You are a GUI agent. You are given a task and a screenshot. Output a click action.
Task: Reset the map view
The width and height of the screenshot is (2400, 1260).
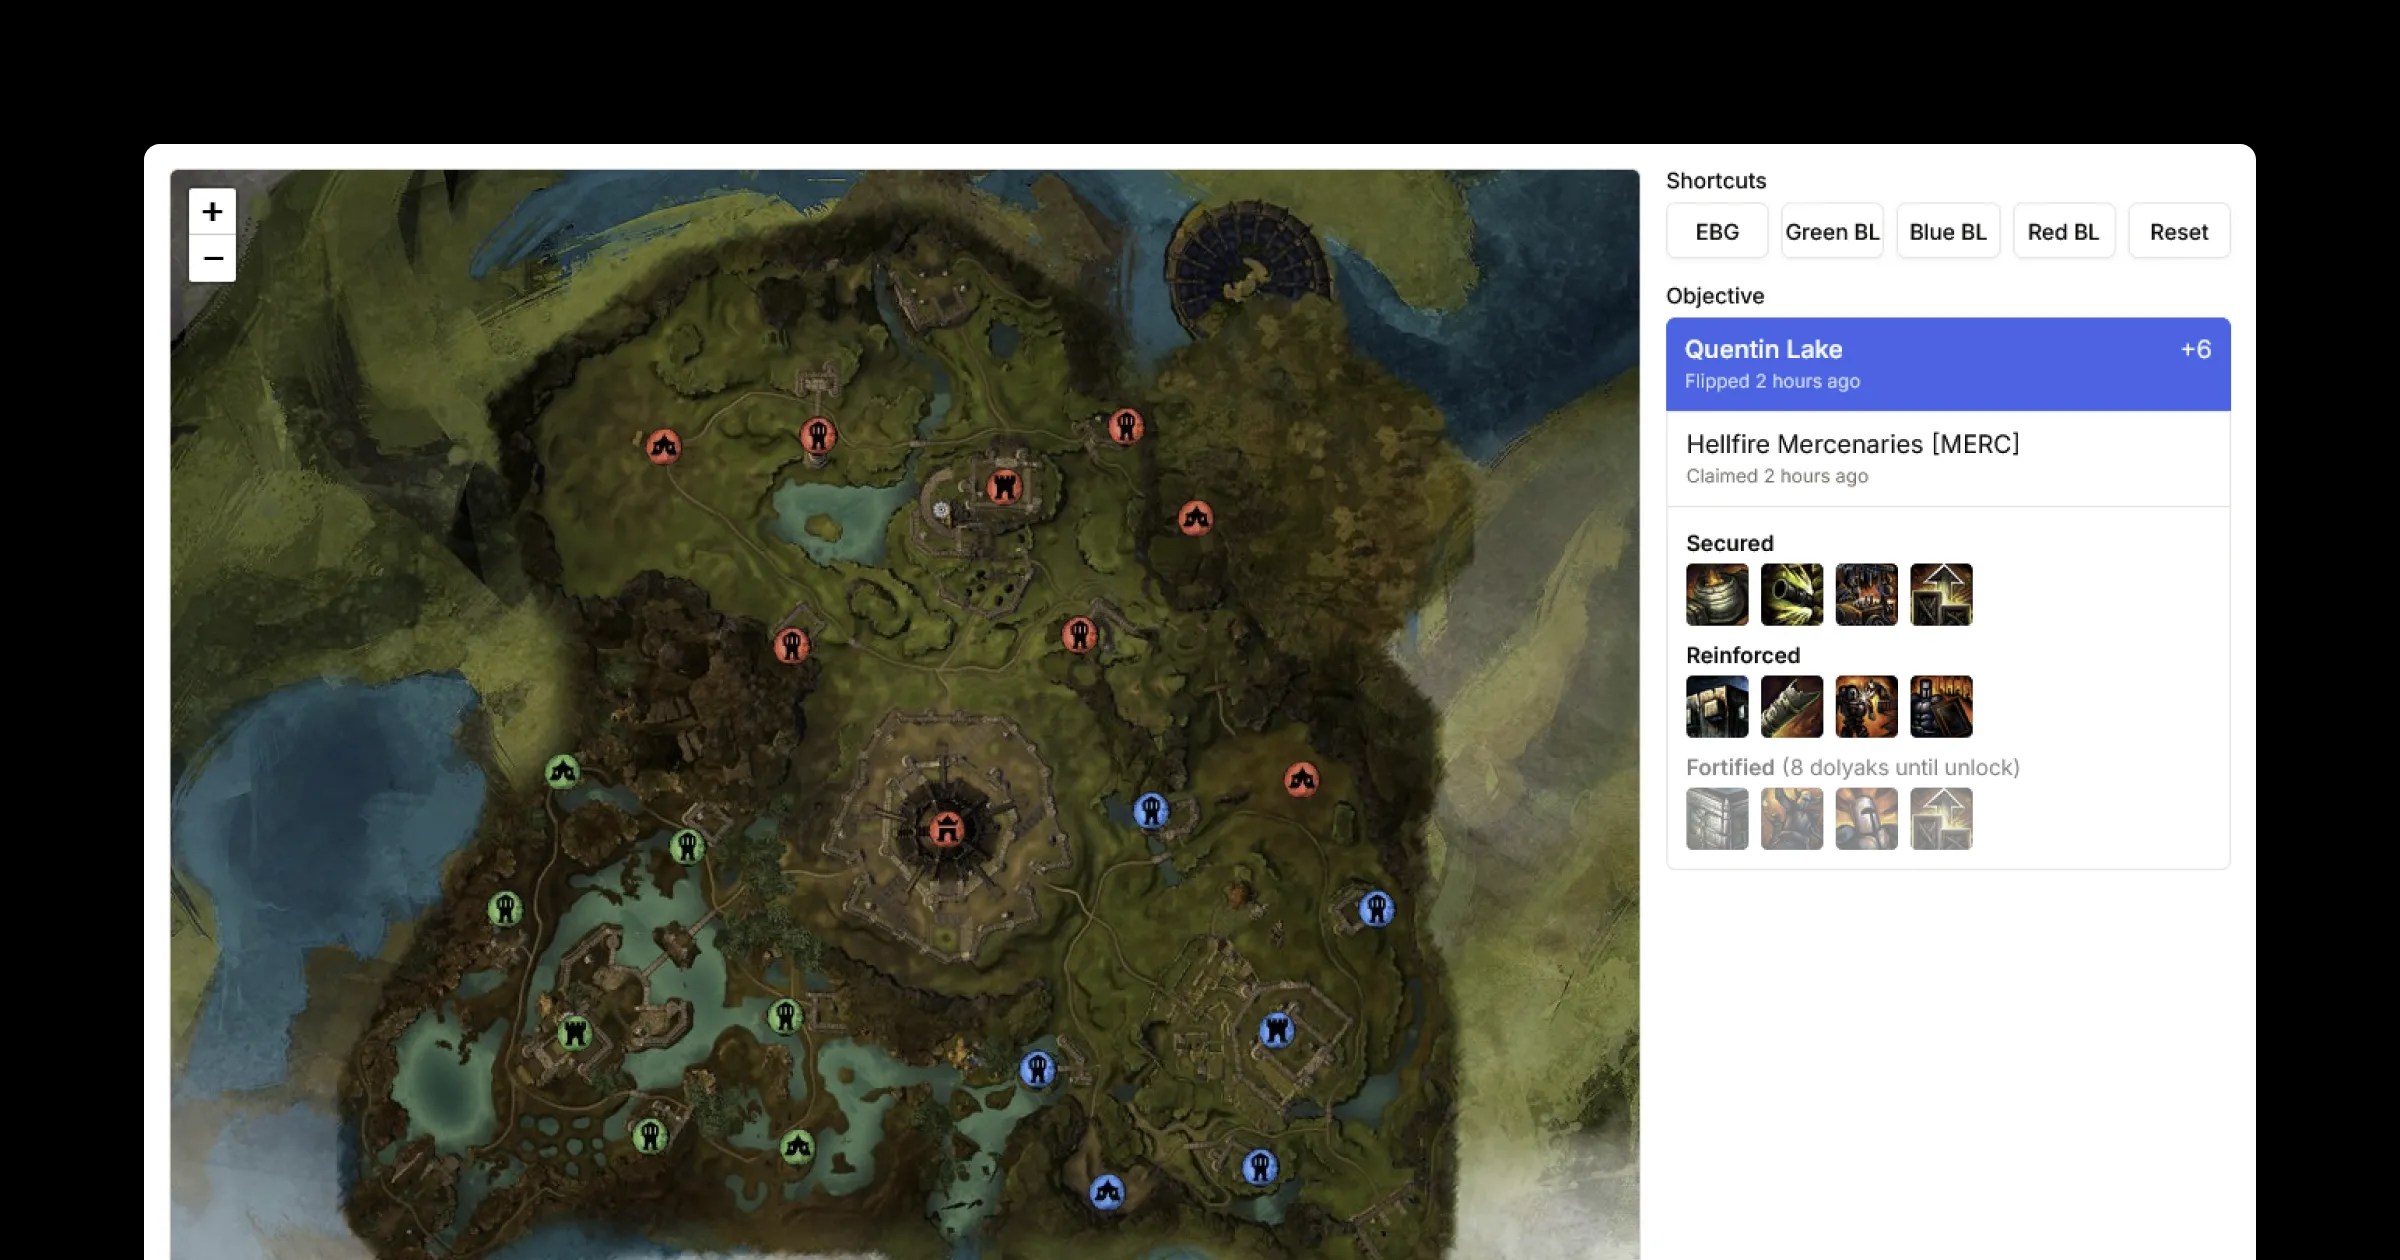pyautogui.click(x=2179, y=230)
